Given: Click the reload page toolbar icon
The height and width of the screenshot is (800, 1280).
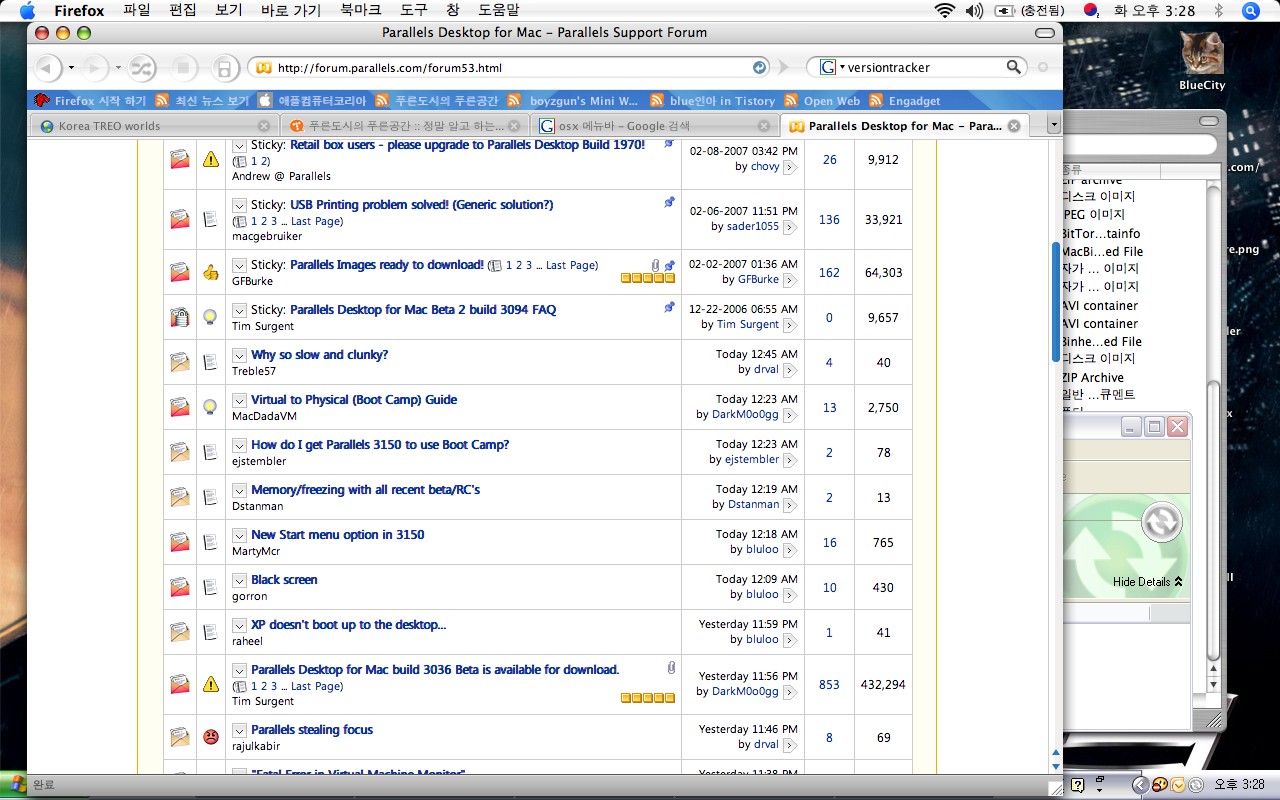Looking at the screenshot, I should (143, 68).
